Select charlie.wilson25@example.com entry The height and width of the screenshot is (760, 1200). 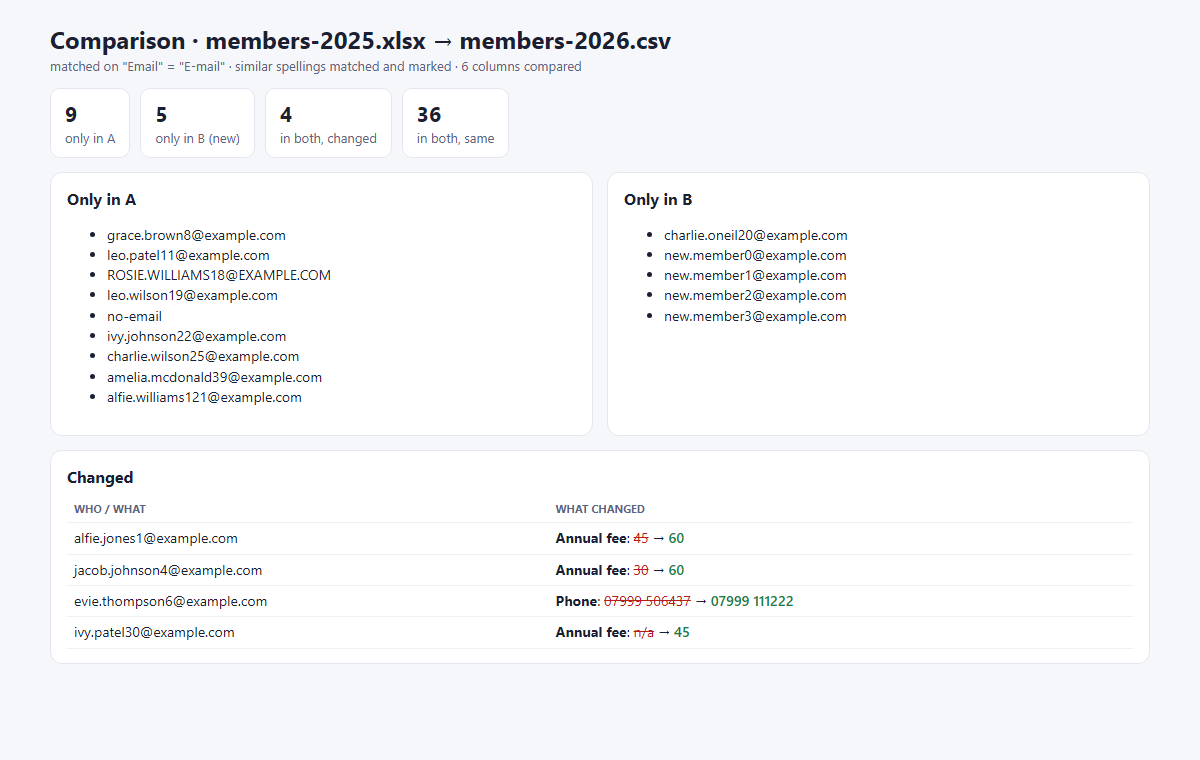[x=203, y=356]
